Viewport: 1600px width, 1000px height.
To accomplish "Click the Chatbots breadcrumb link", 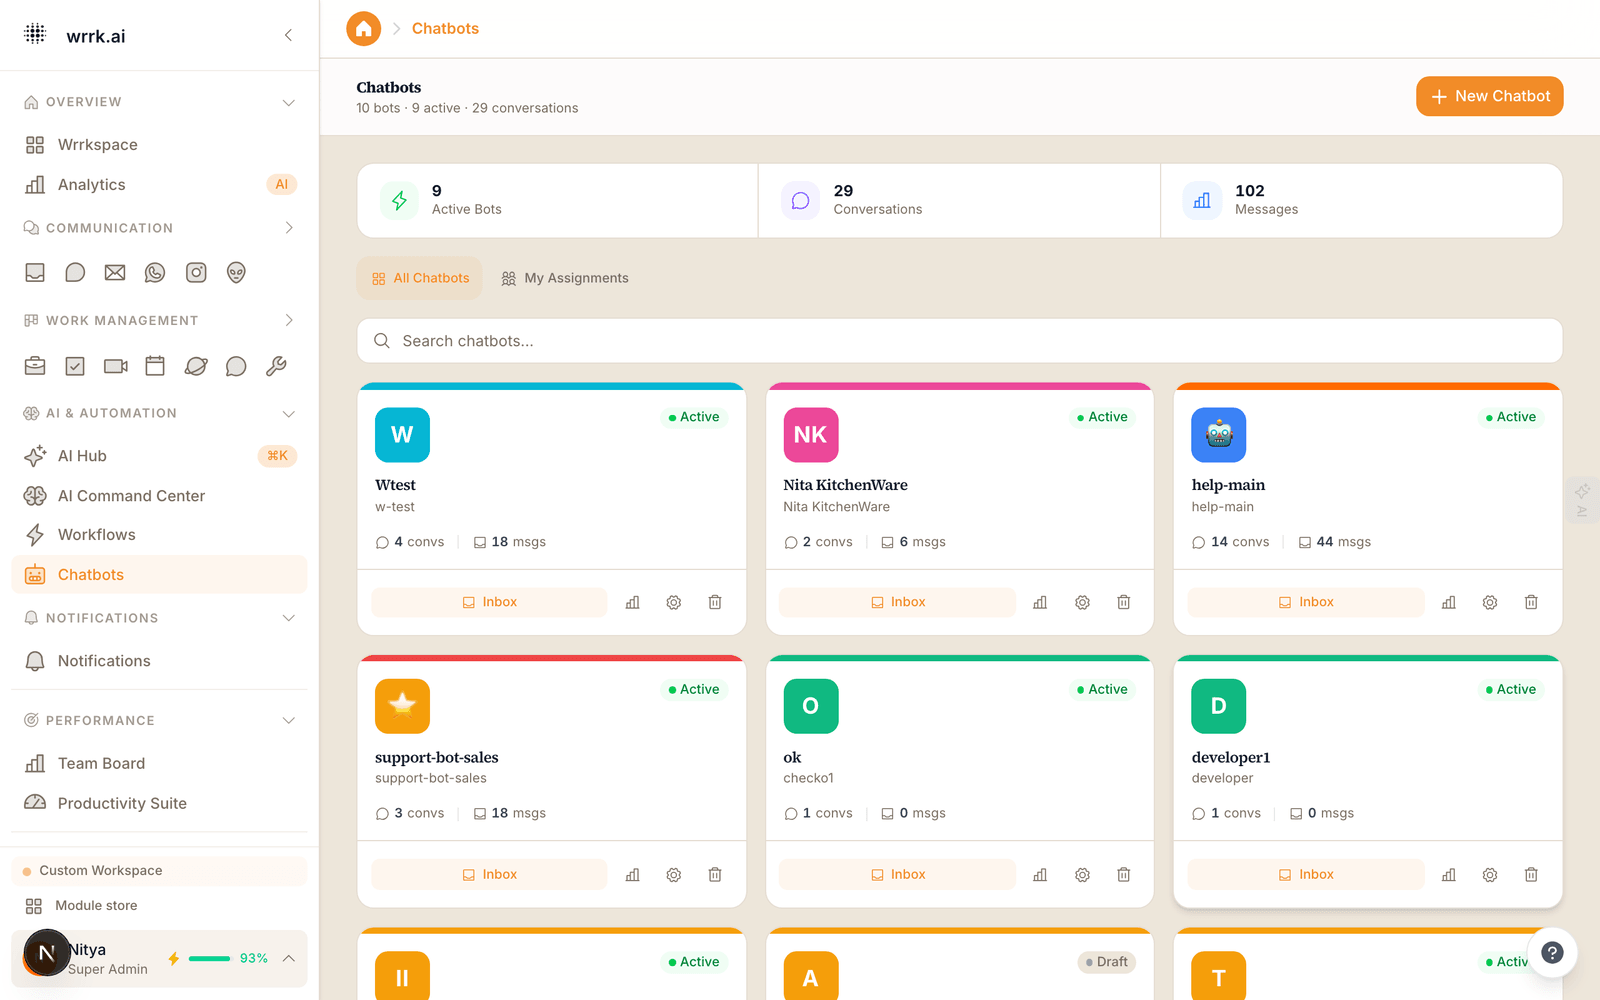I will (445, 29).
